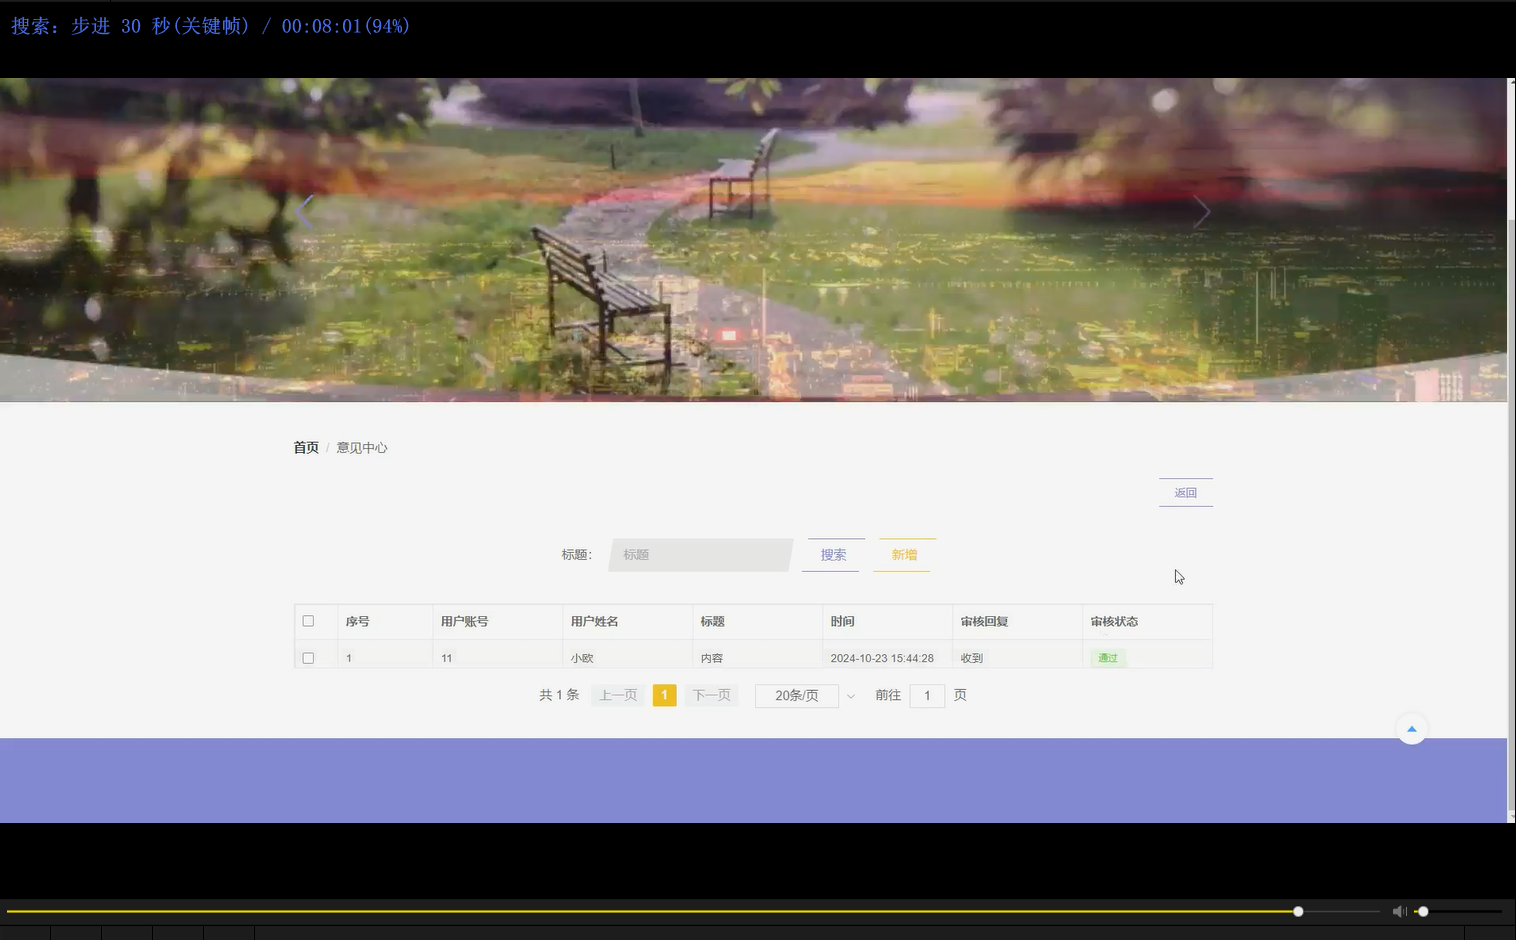
Task: Click the 意见中心 breadcrumb item
Action: click(x=362, y=448)
